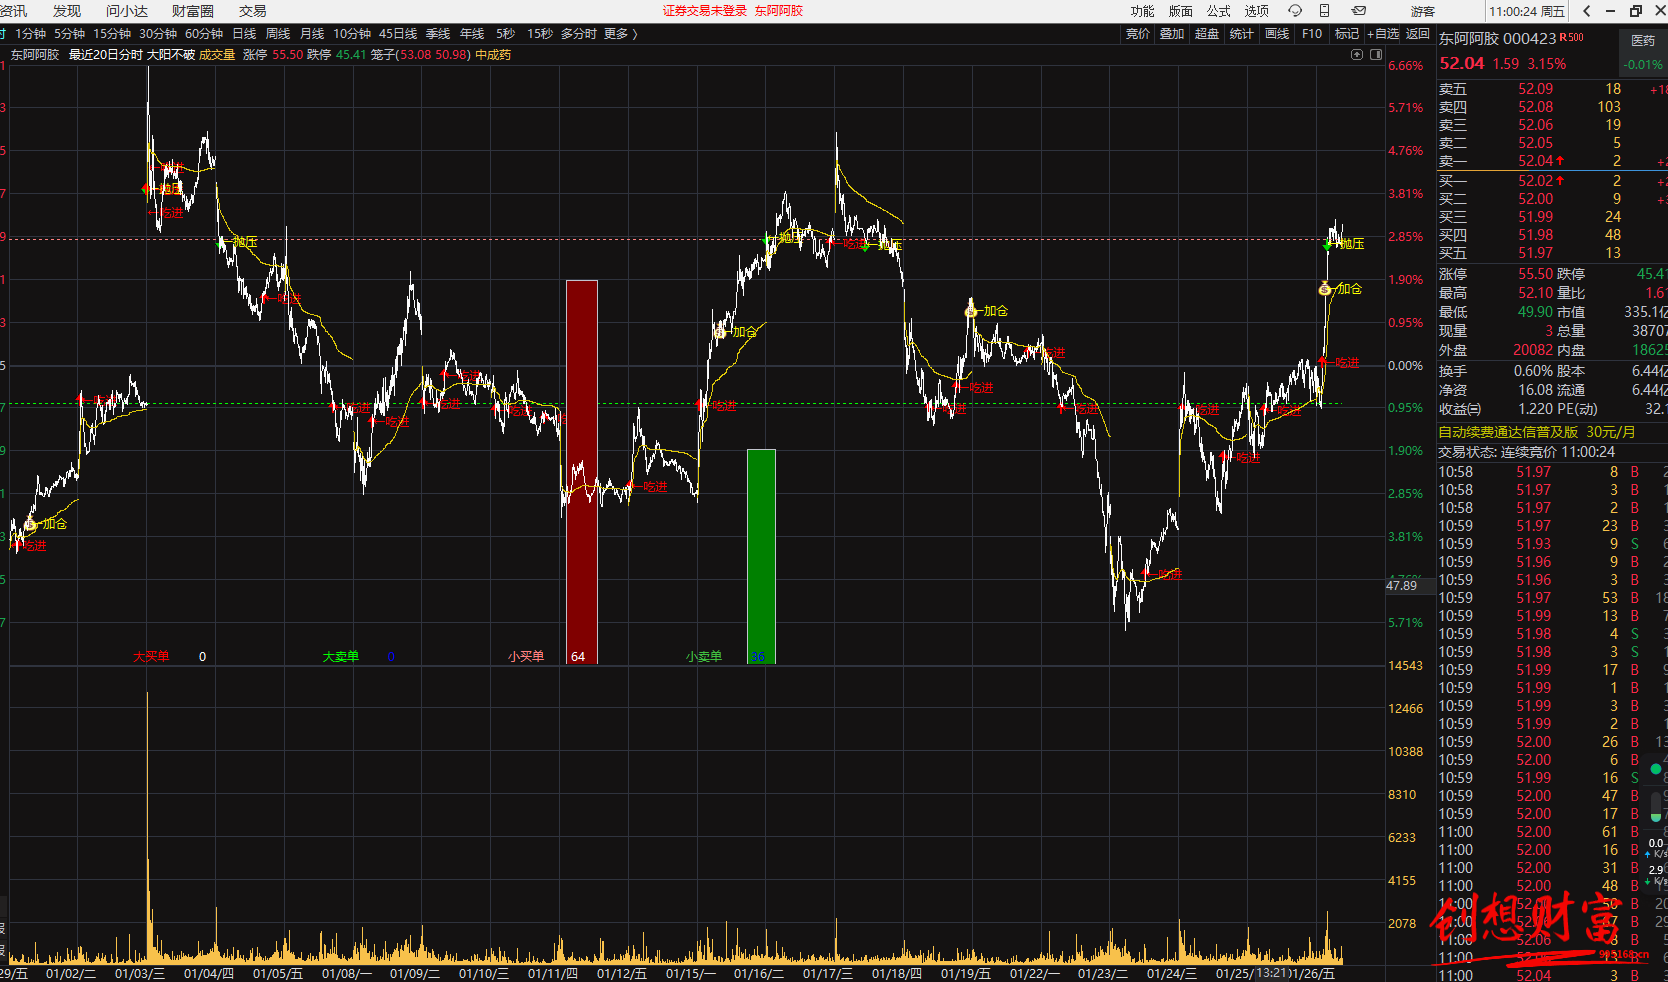1668x982 pixels.
Task: Click the date label 01/19/五 on time axis
Action: point(965,974)
